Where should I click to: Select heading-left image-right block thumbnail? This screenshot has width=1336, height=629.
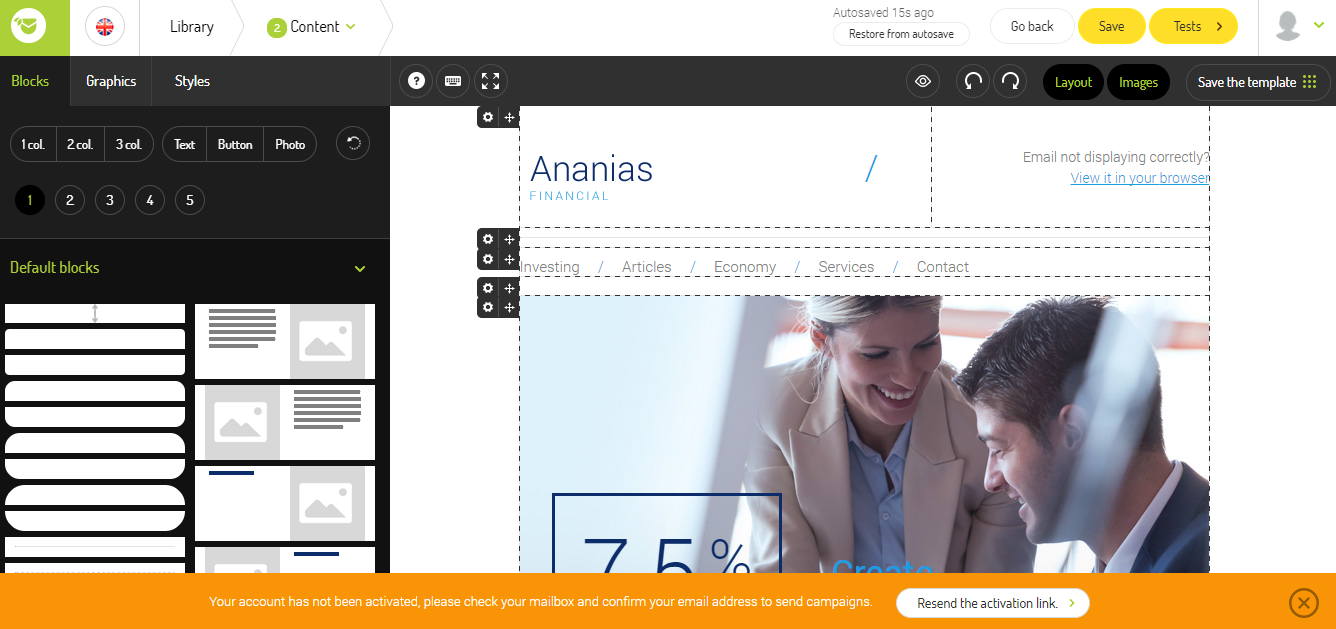tap(285, 503)
